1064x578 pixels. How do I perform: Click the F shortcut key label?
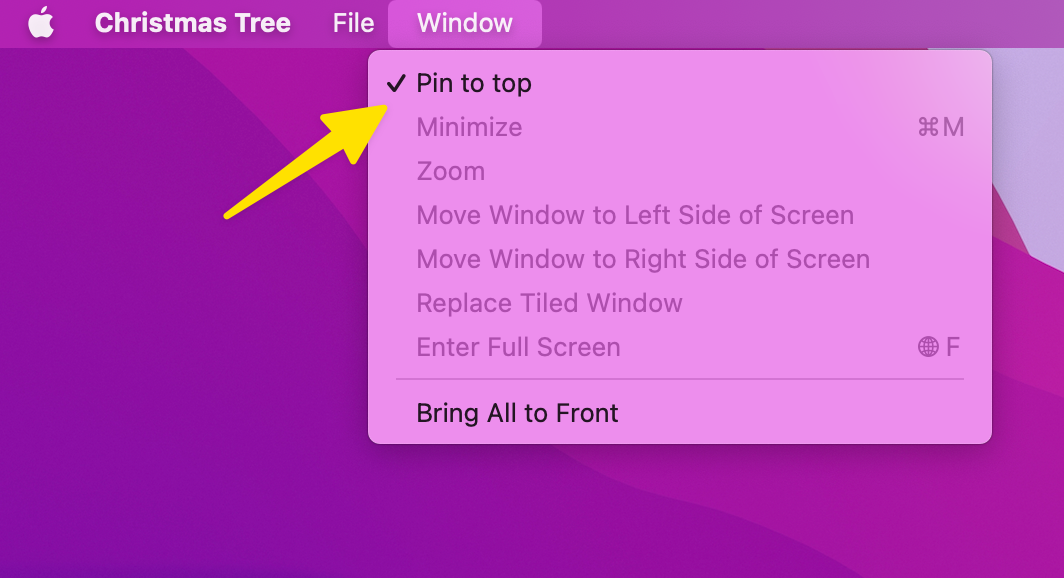pos(953,347)
